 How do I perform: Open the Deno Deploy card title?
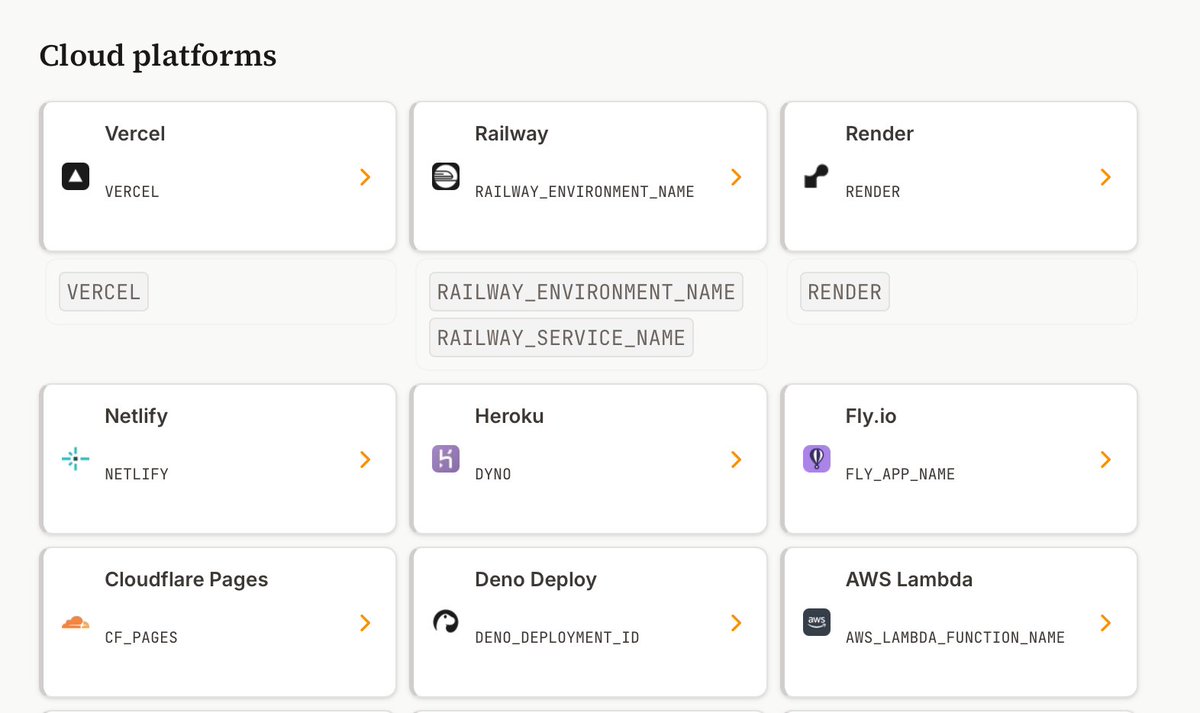[x=535, y=579]
